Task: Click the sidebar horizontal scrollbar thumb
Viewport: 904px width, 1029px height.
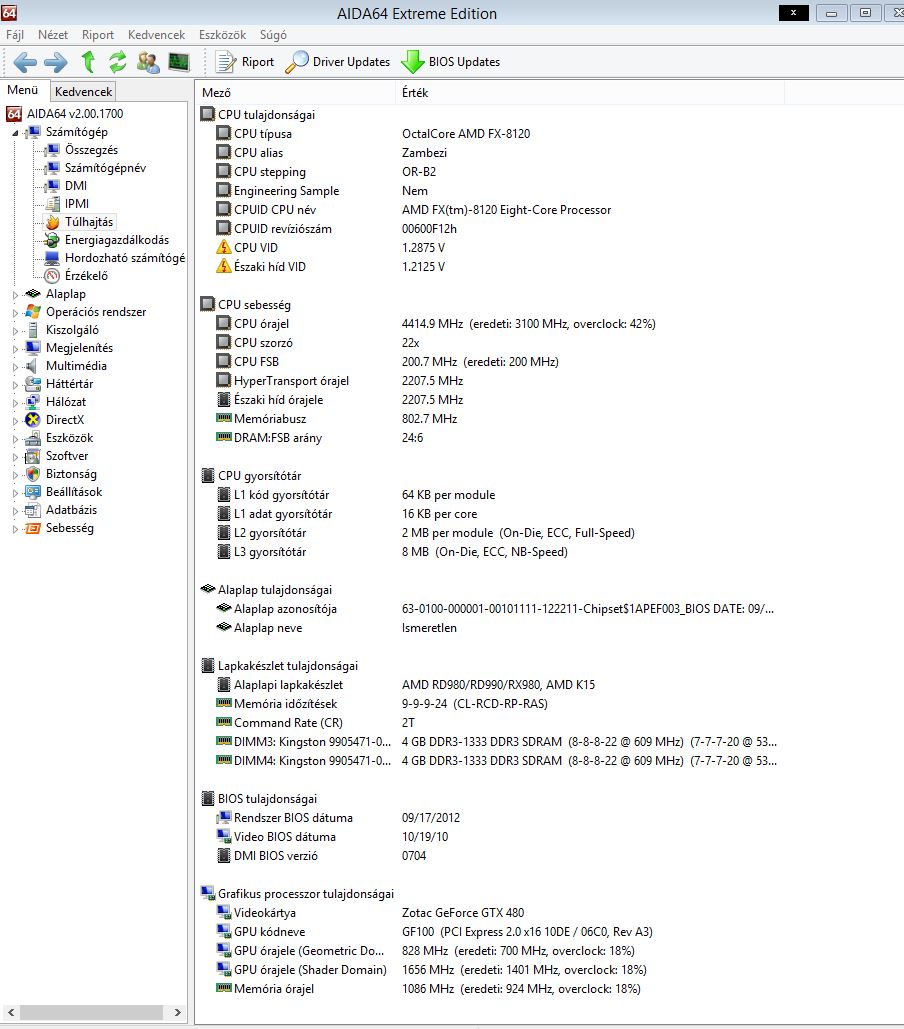Action: [91, 1013]
